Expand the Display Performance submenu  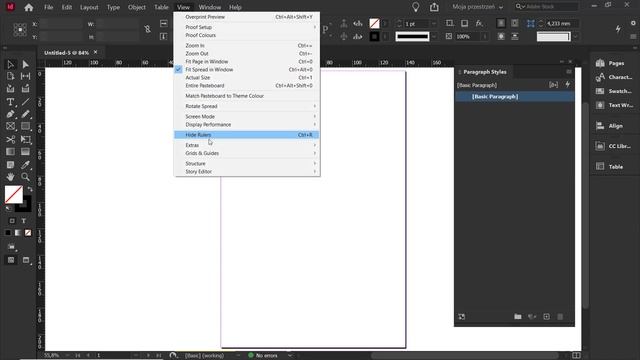(247, 124)
